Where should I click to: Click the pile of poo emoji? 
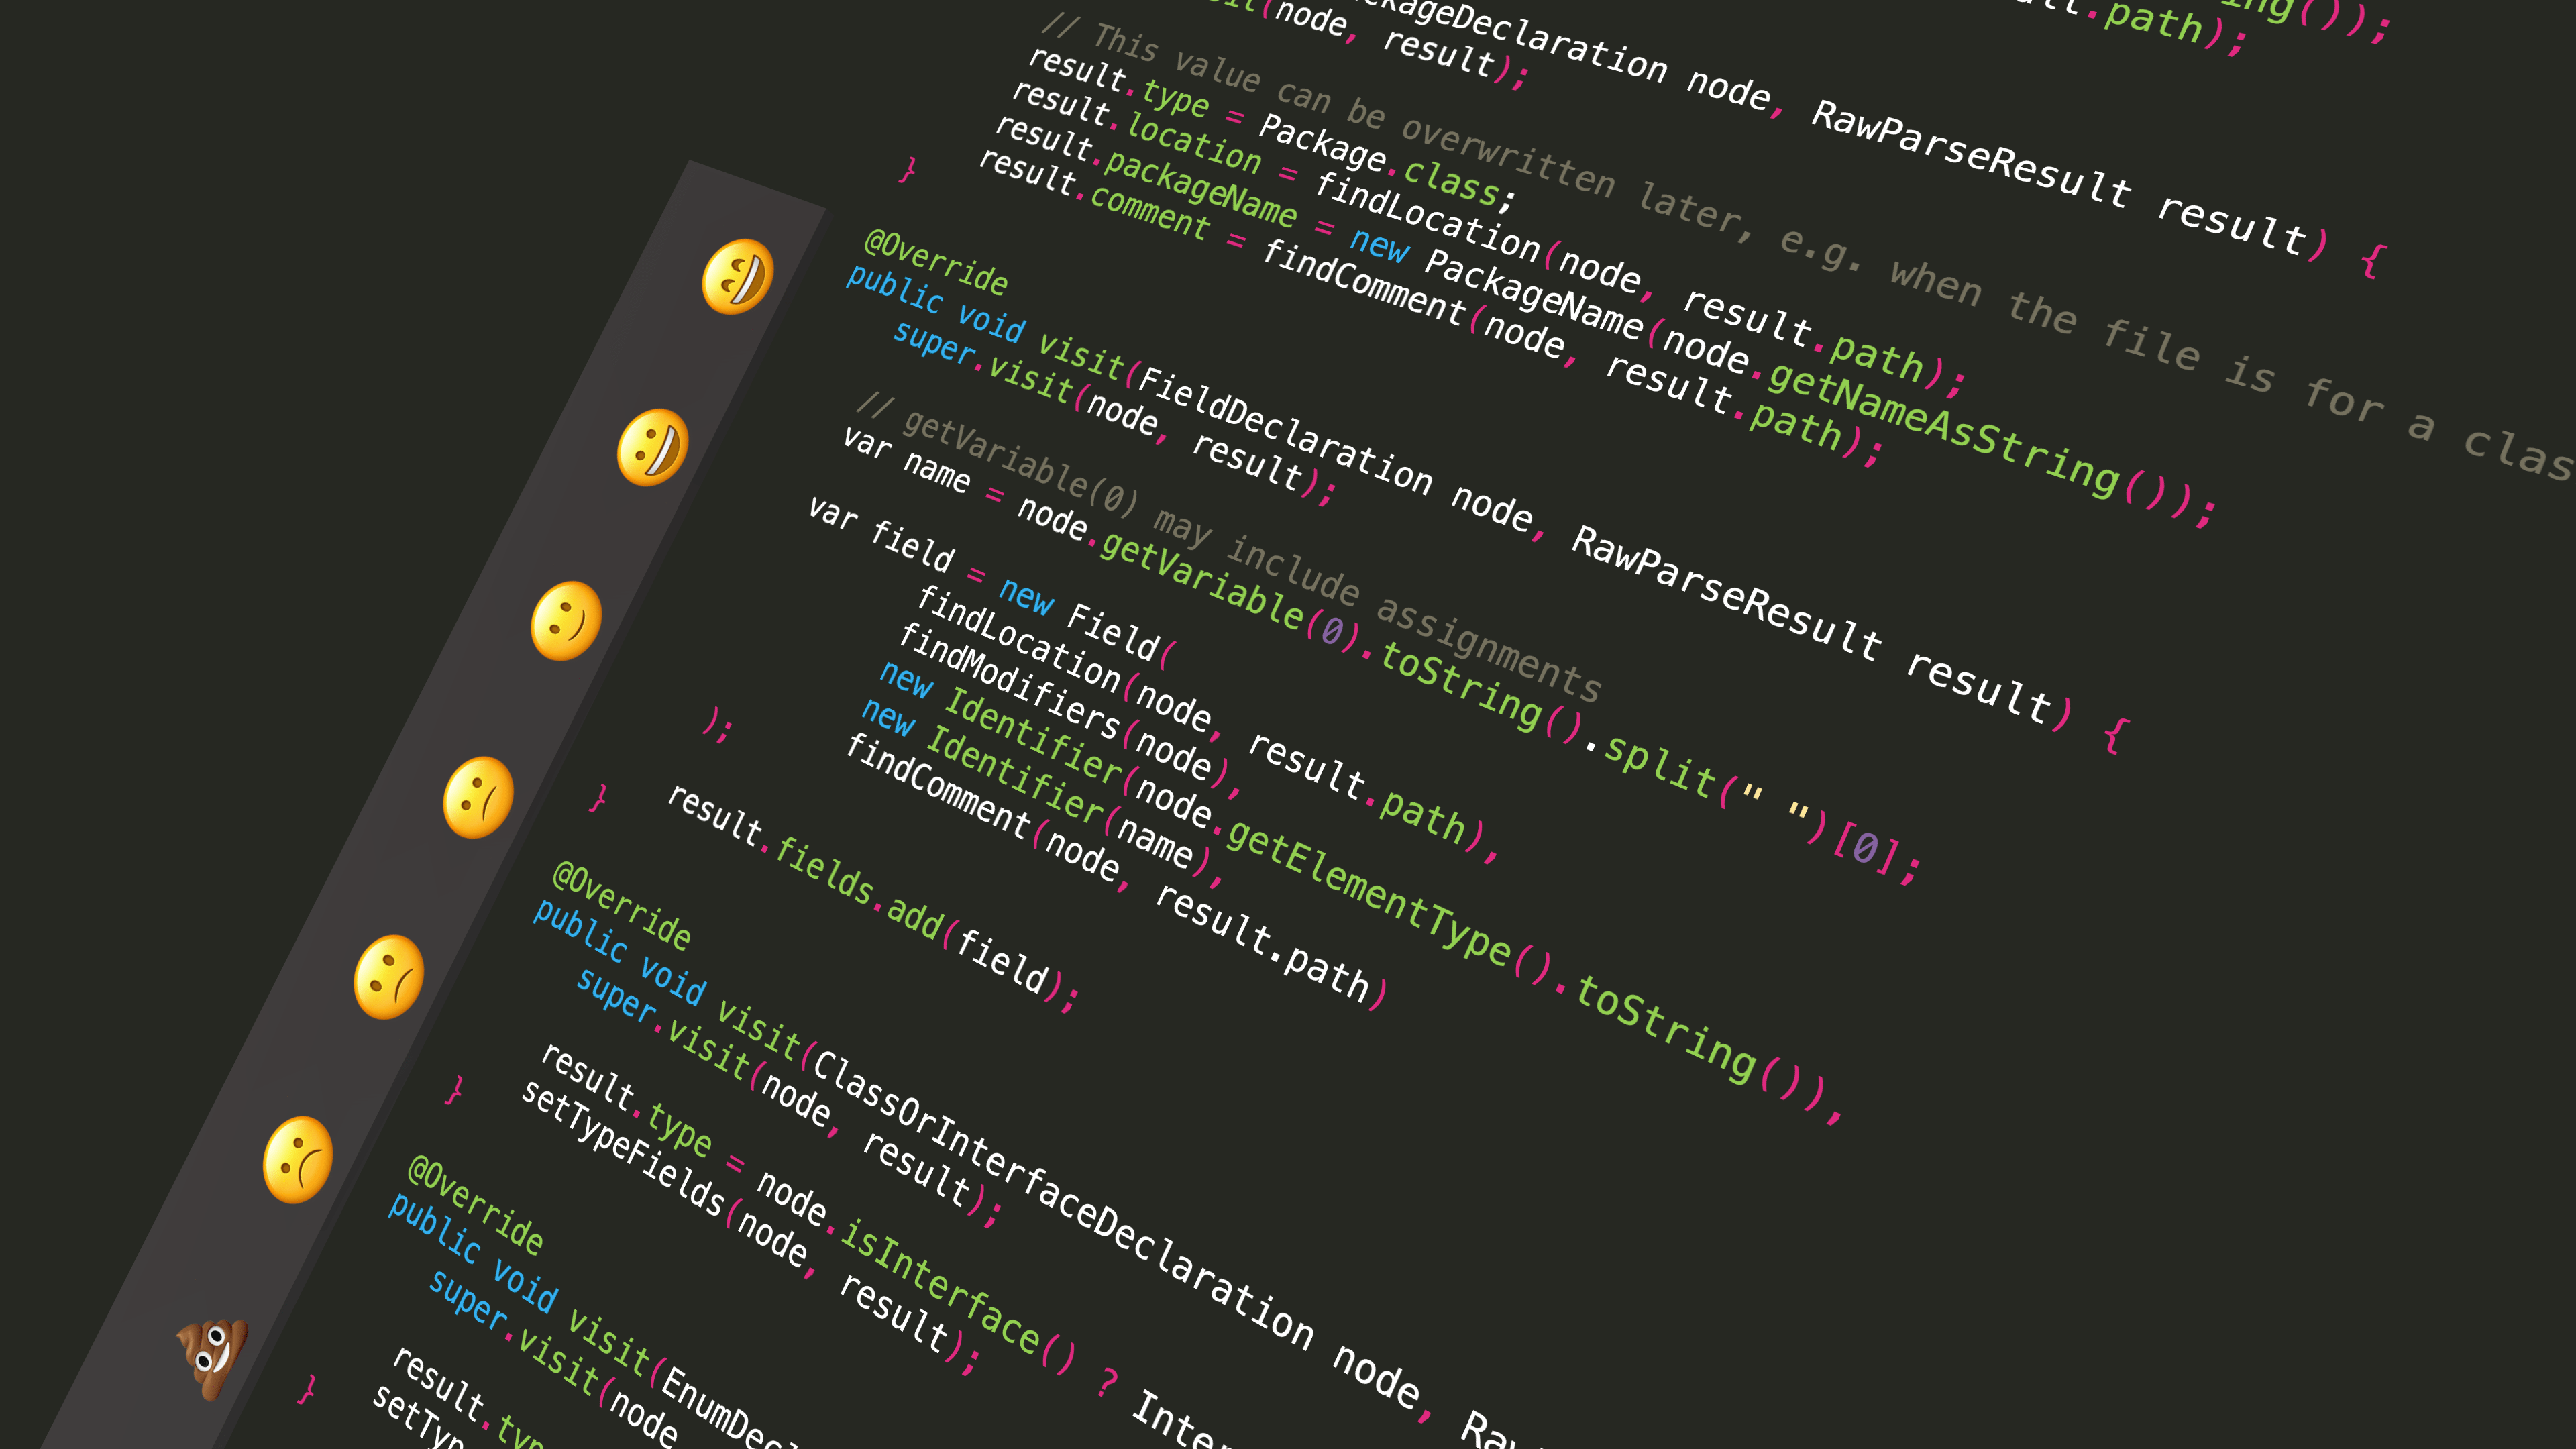pyautogui.click(x=212, y=1357)
